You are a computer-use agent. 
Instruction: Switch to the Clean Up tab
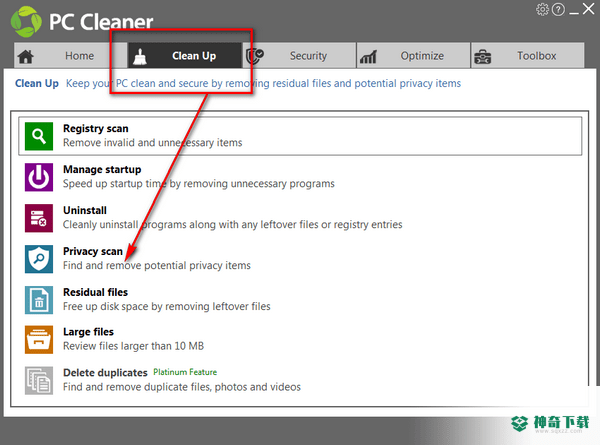coord(185,55)
